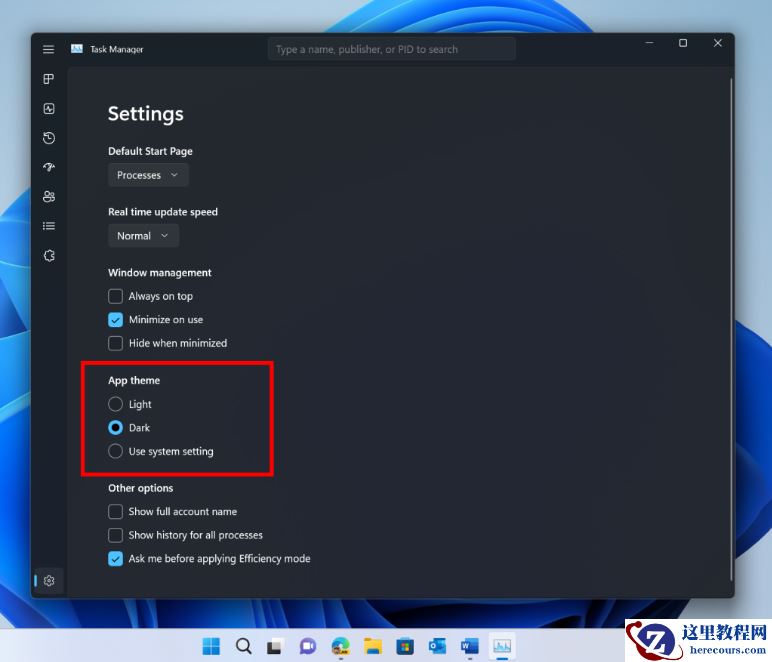This screenshot has width=772, height=662.
Task: Open File Explorer from taskbar
Action: (373, 646)
